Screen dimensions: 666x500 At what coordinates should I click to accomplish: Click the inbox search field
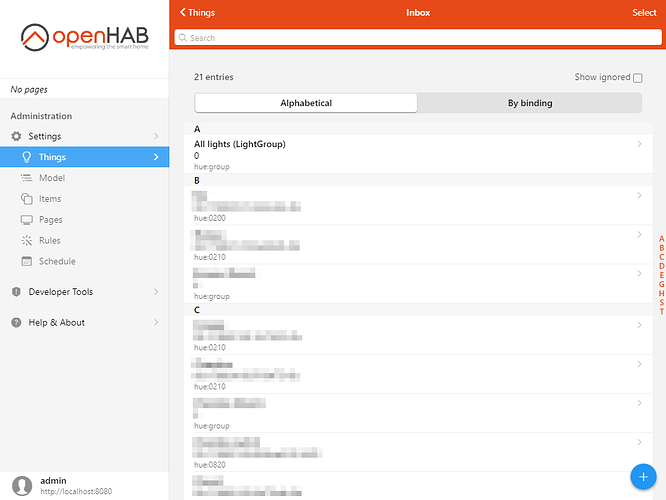(418, 38)
